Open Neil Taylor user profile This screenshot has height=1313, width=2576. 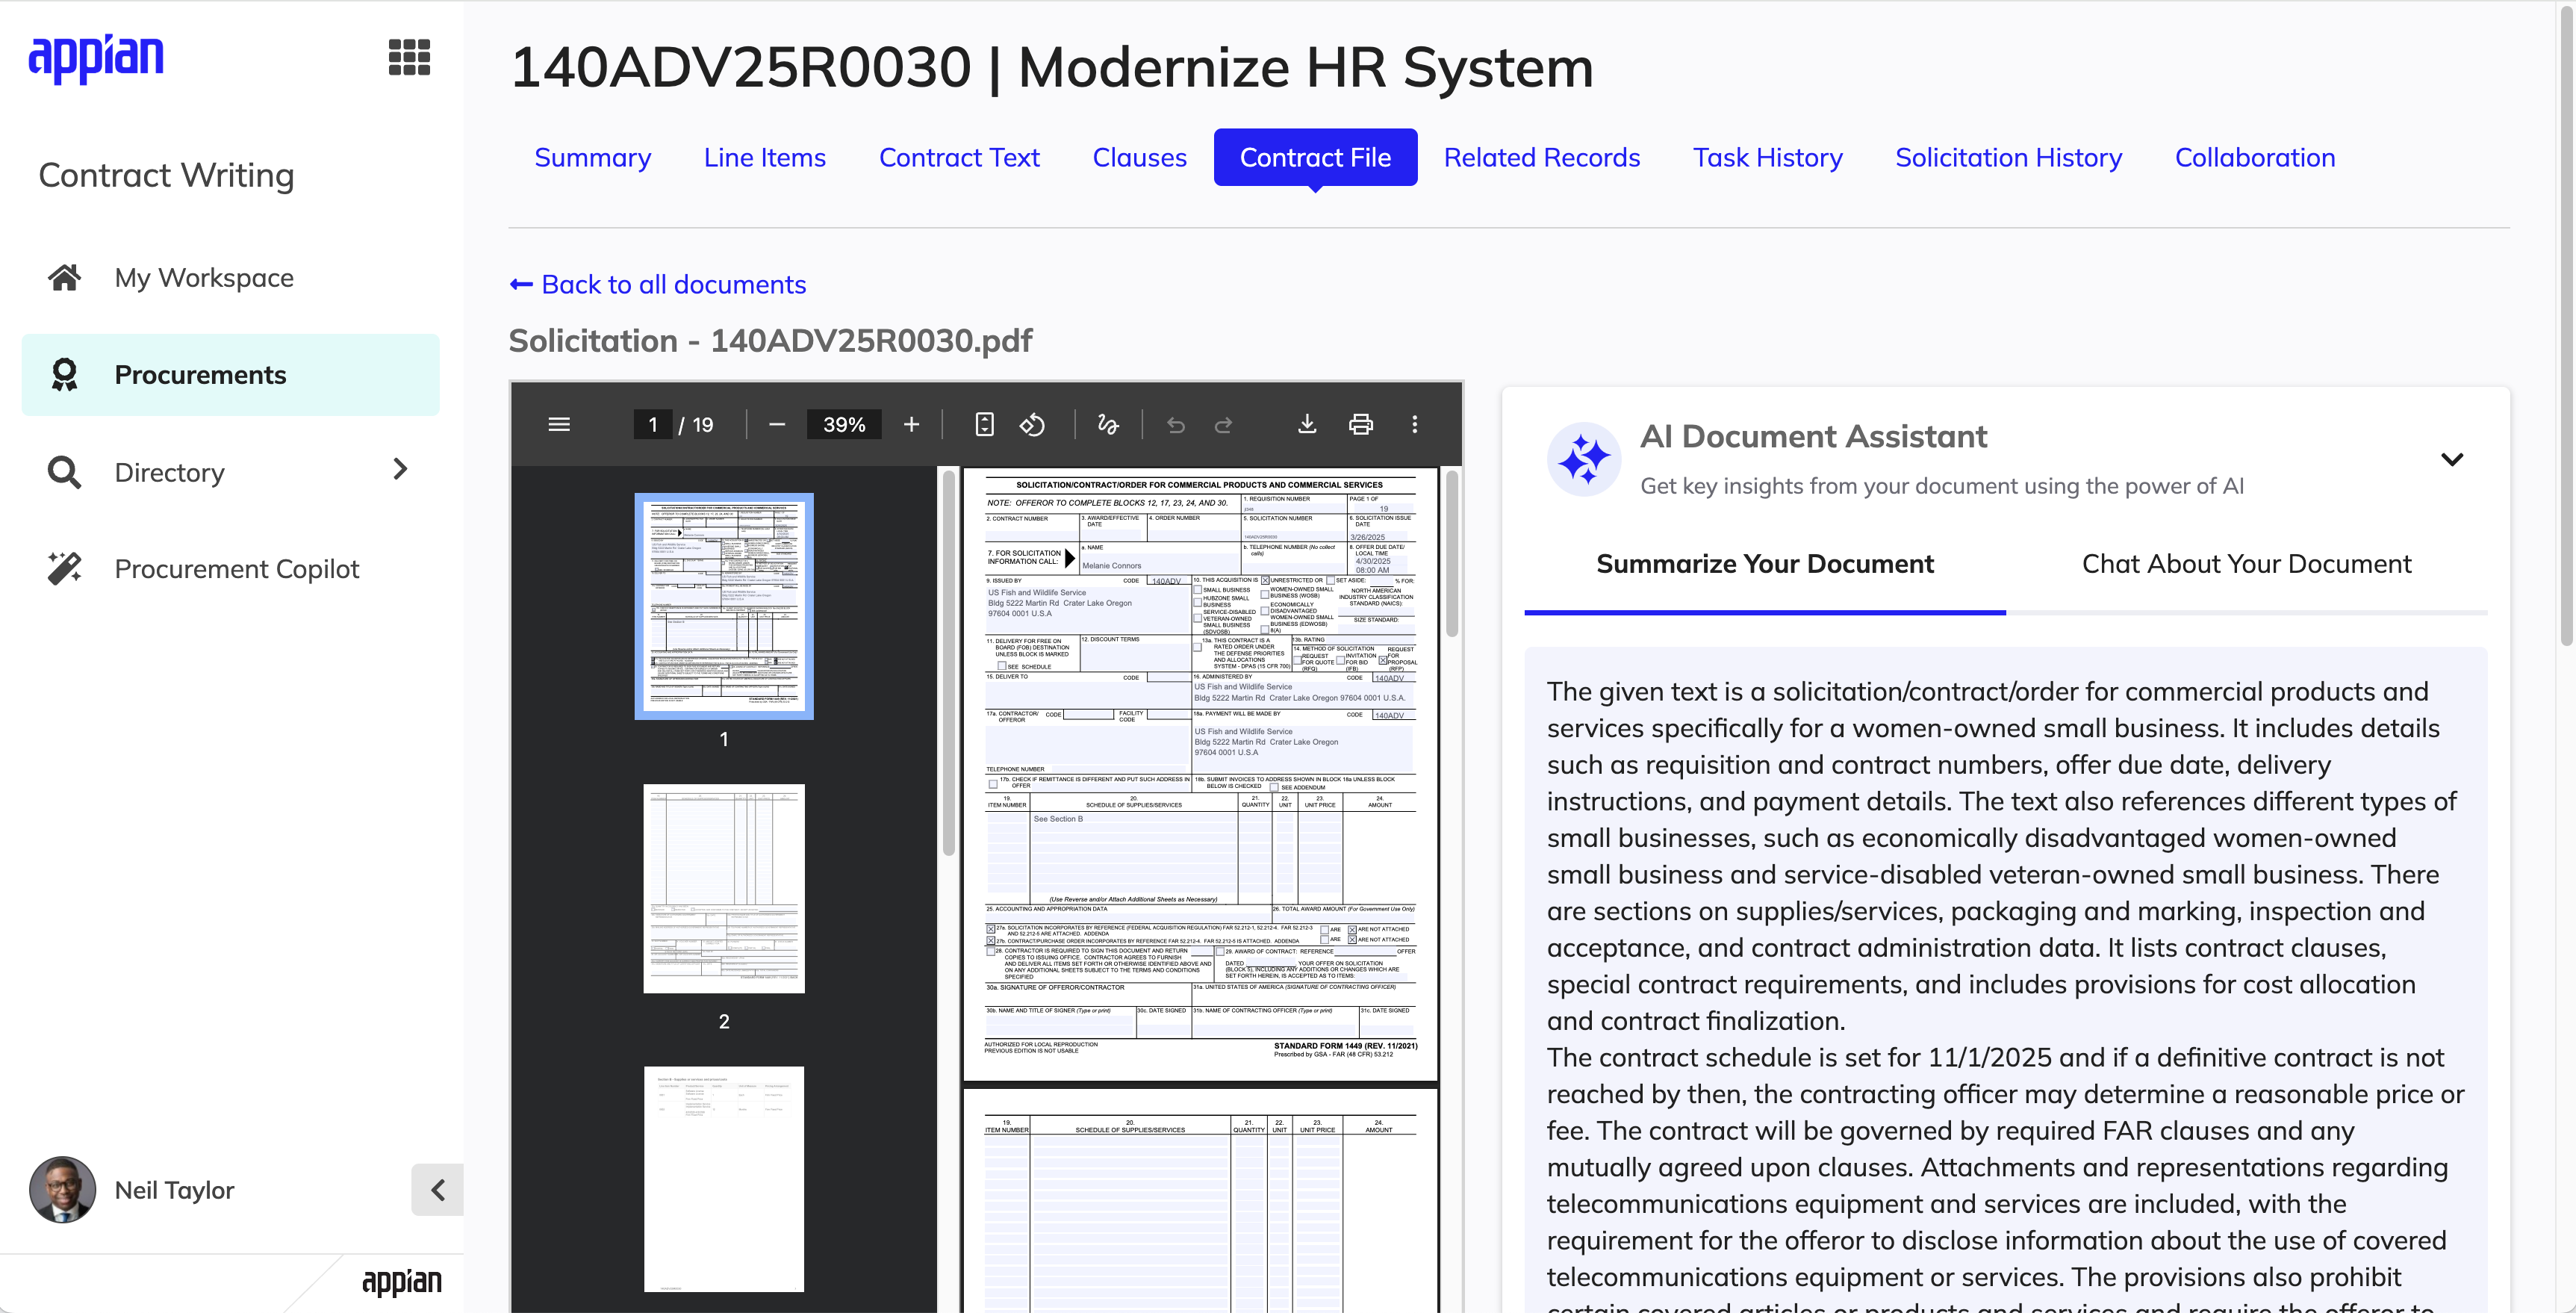click(x=132, y=1189)
